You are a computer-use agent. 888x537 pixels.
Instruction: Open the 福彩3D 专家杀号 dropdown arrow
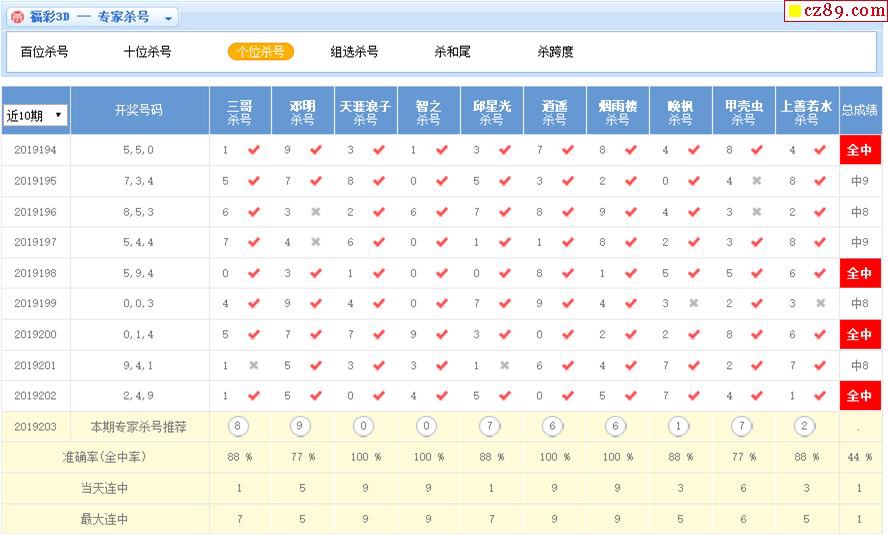click(x=168, y=18)
